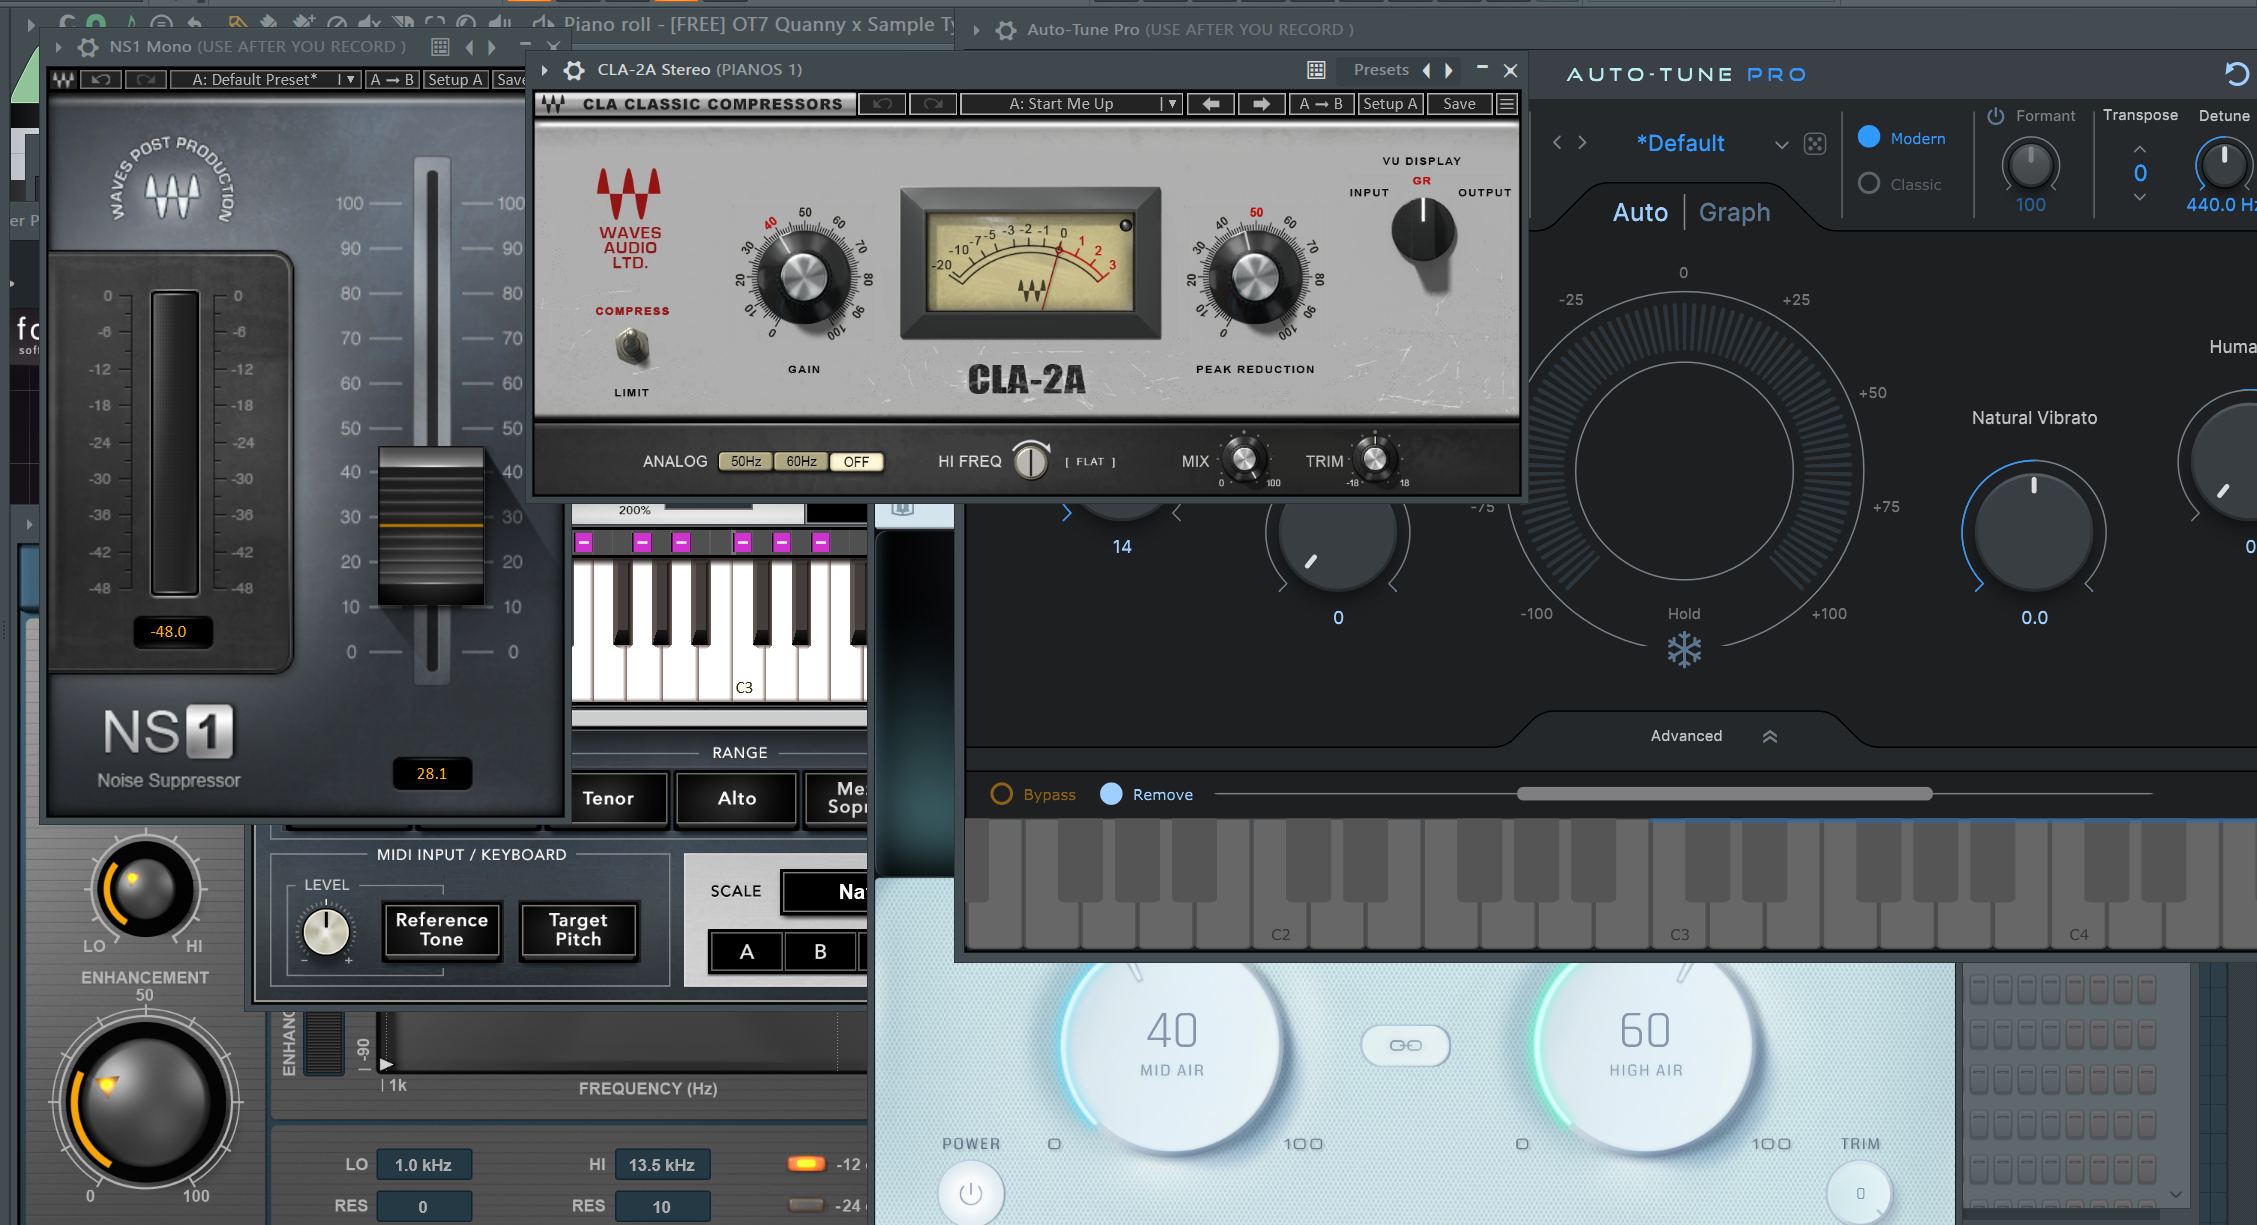2257x1225 pixels.
Task: Click the NS1 noise suppression fader
Action: coord(431,526)
